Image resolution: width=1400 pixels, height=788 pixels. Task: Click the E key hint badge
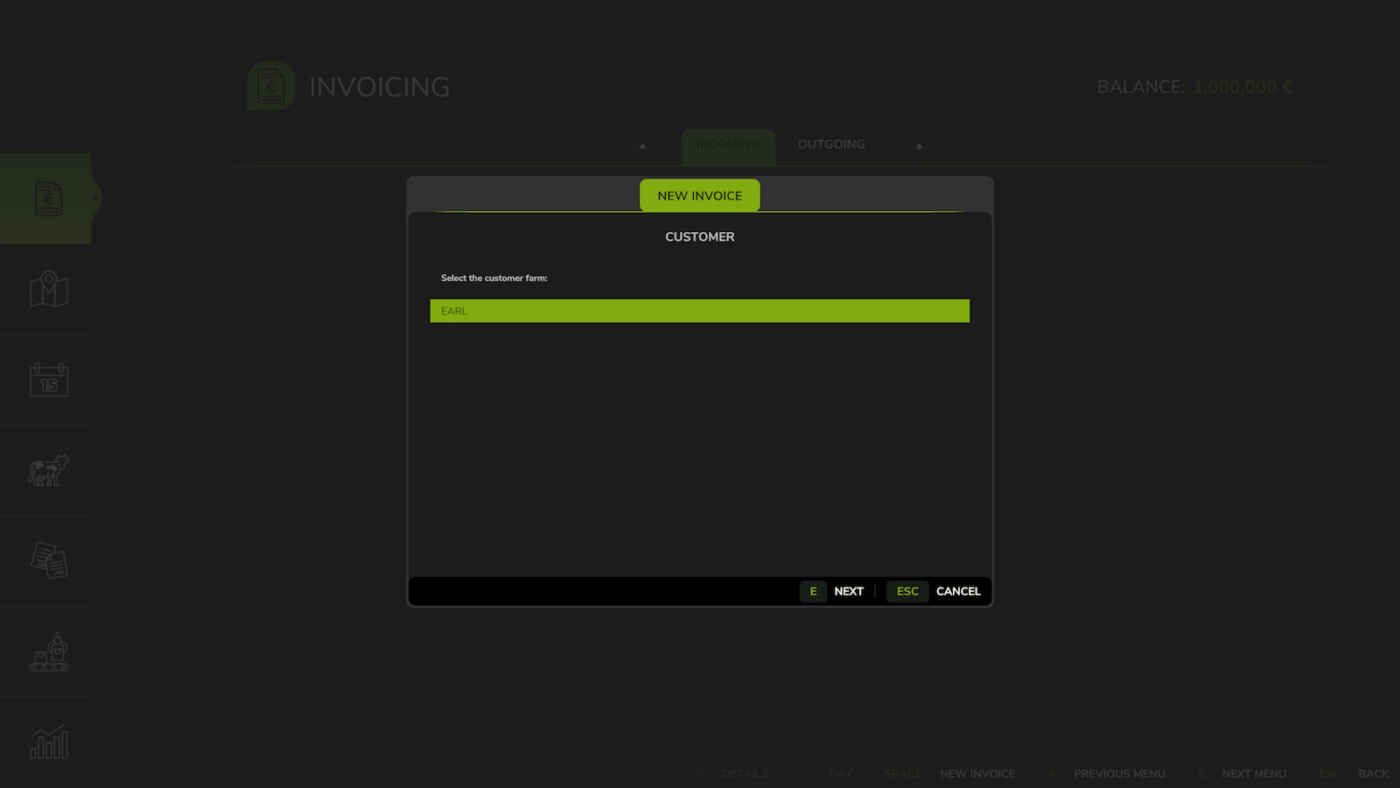(813, 591)
